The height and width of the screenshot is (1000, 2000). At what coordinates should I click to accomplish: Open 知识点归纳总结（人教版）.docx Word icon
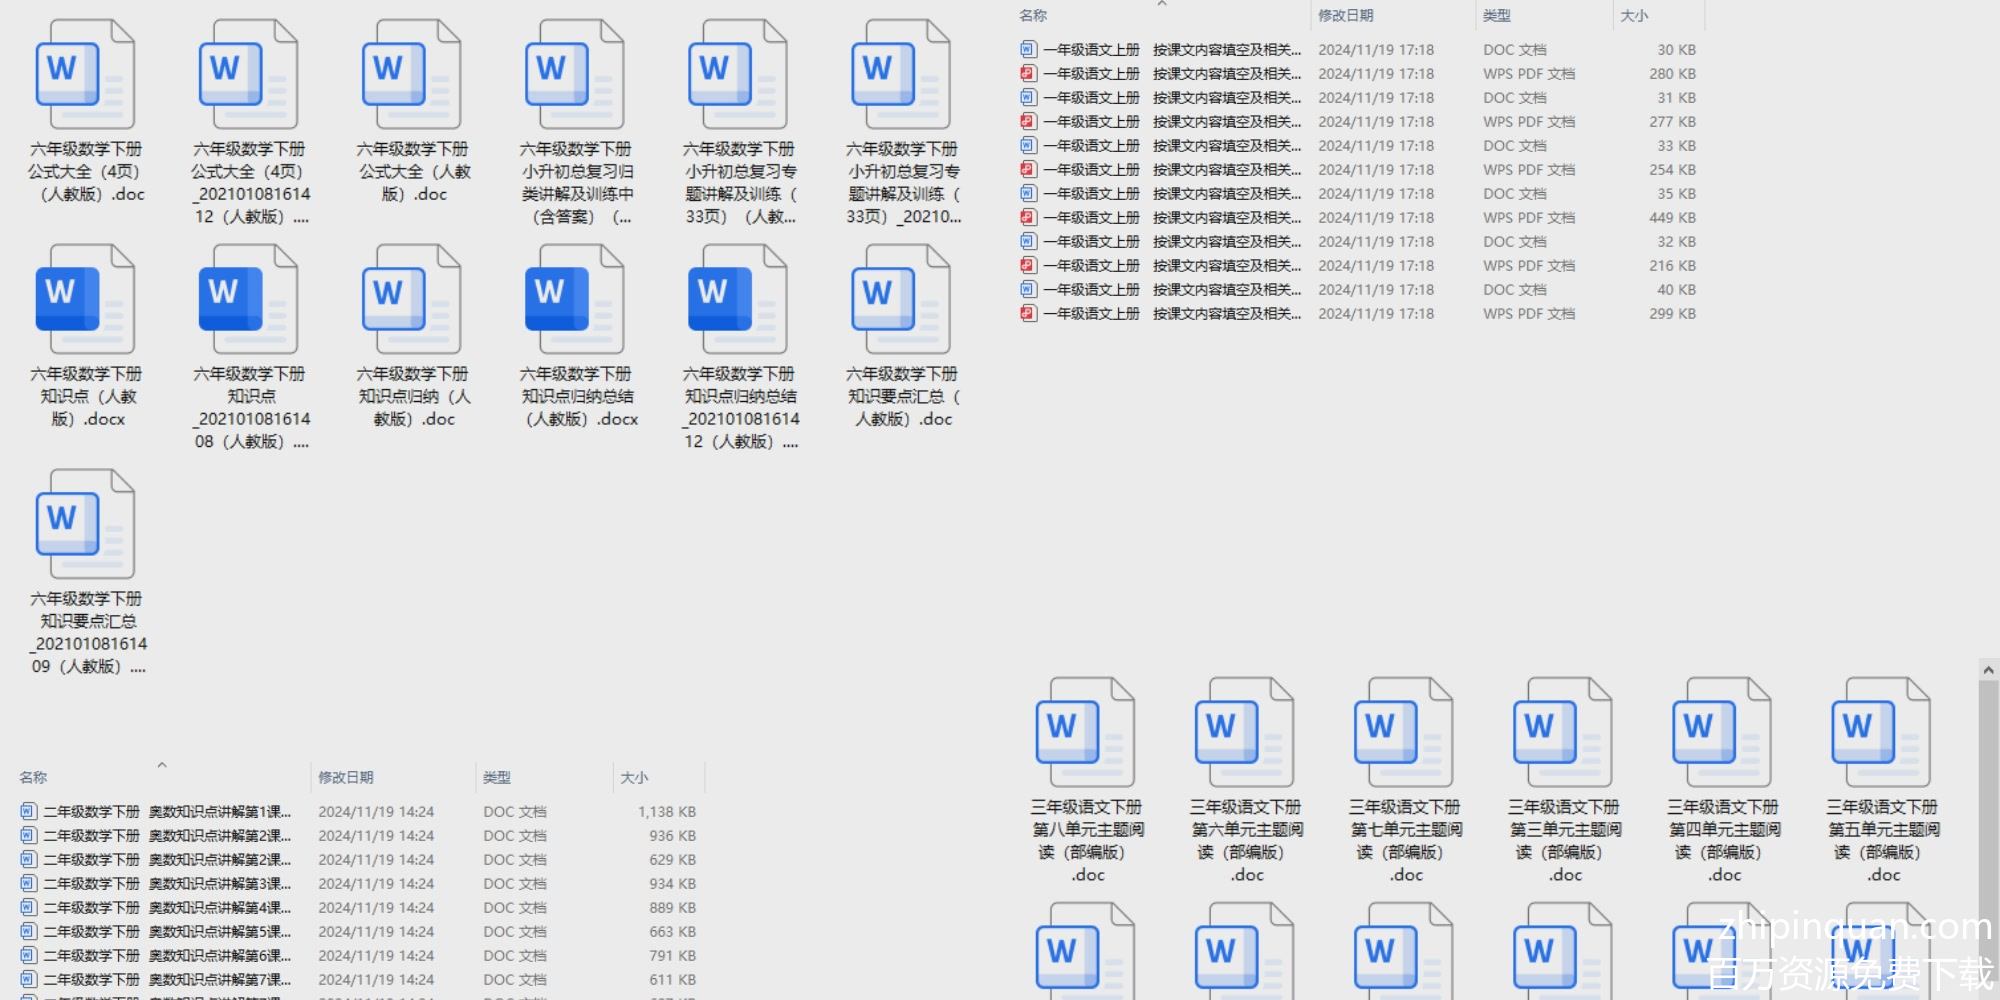(574, 300)
